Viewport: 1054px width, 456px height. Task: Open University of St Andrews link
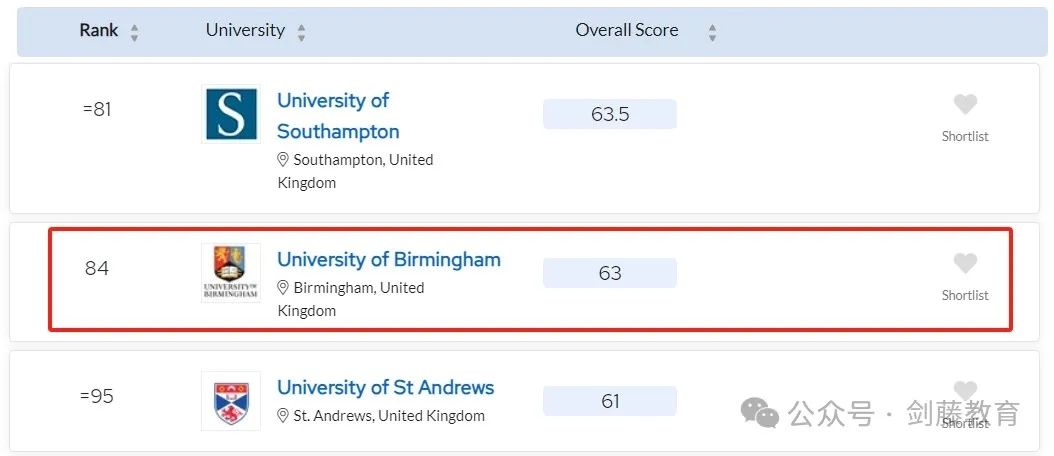385,387
